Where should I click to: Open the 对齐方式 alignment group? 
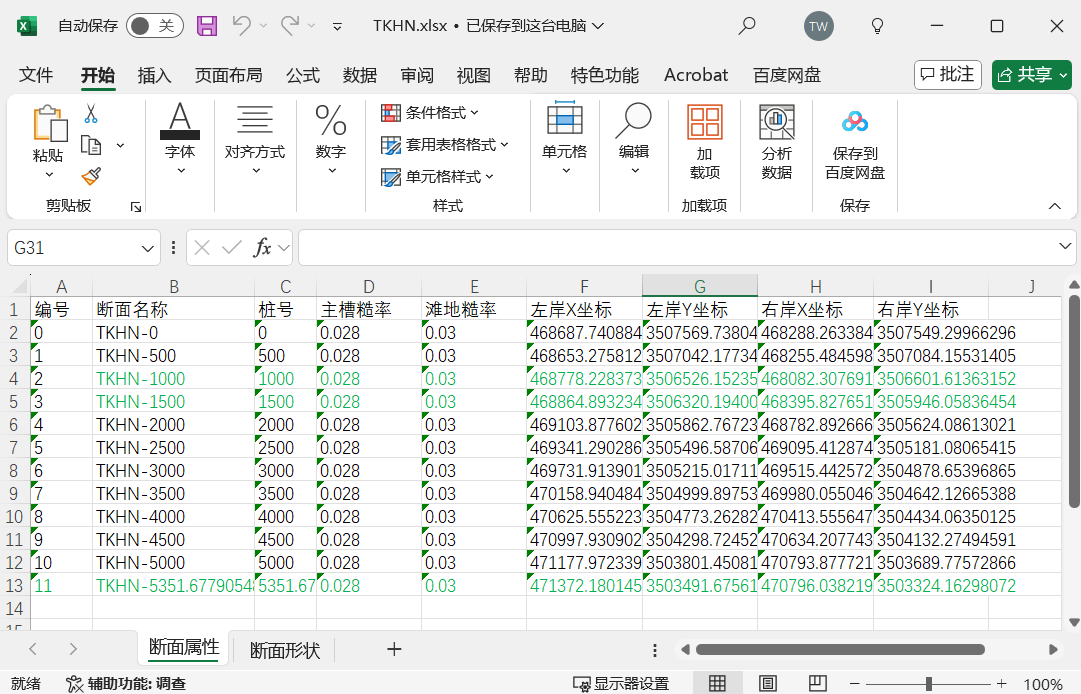(255, 138)
